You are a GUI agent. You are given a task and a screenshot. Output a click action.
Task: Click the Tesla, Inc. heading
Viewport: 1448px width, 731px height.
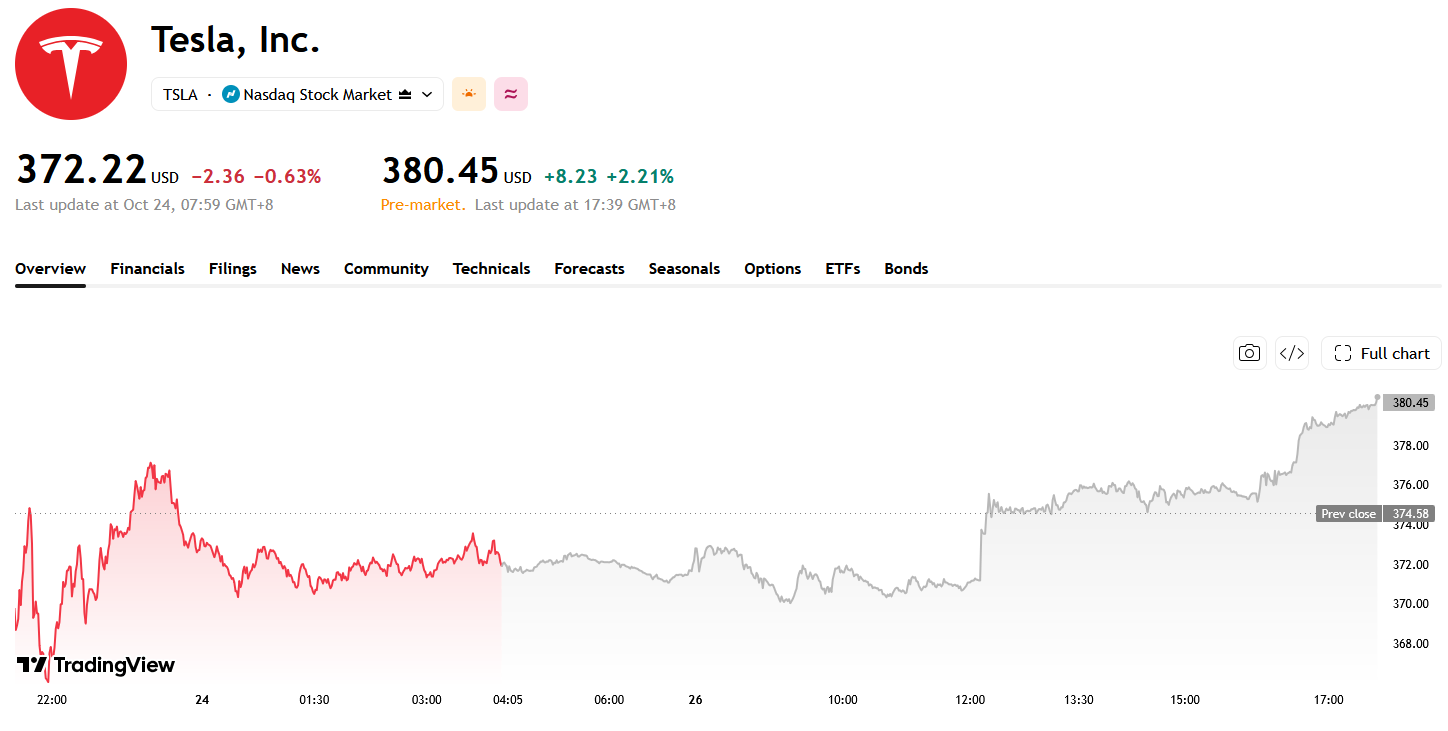(235, 39)
